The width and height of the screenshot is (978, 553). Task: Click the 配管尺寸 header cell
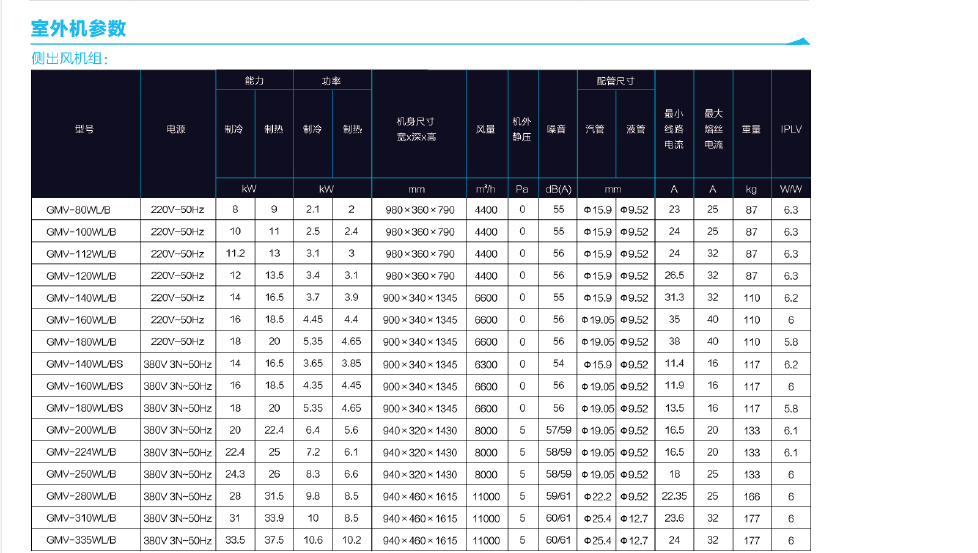(615, 81)
